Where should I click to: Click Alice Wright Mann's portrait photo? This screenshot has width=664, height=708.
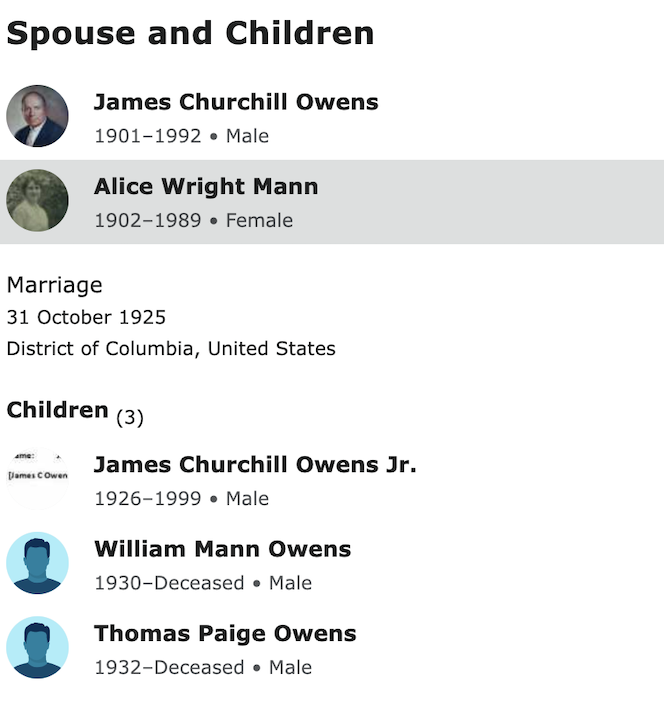pos(37,201)
